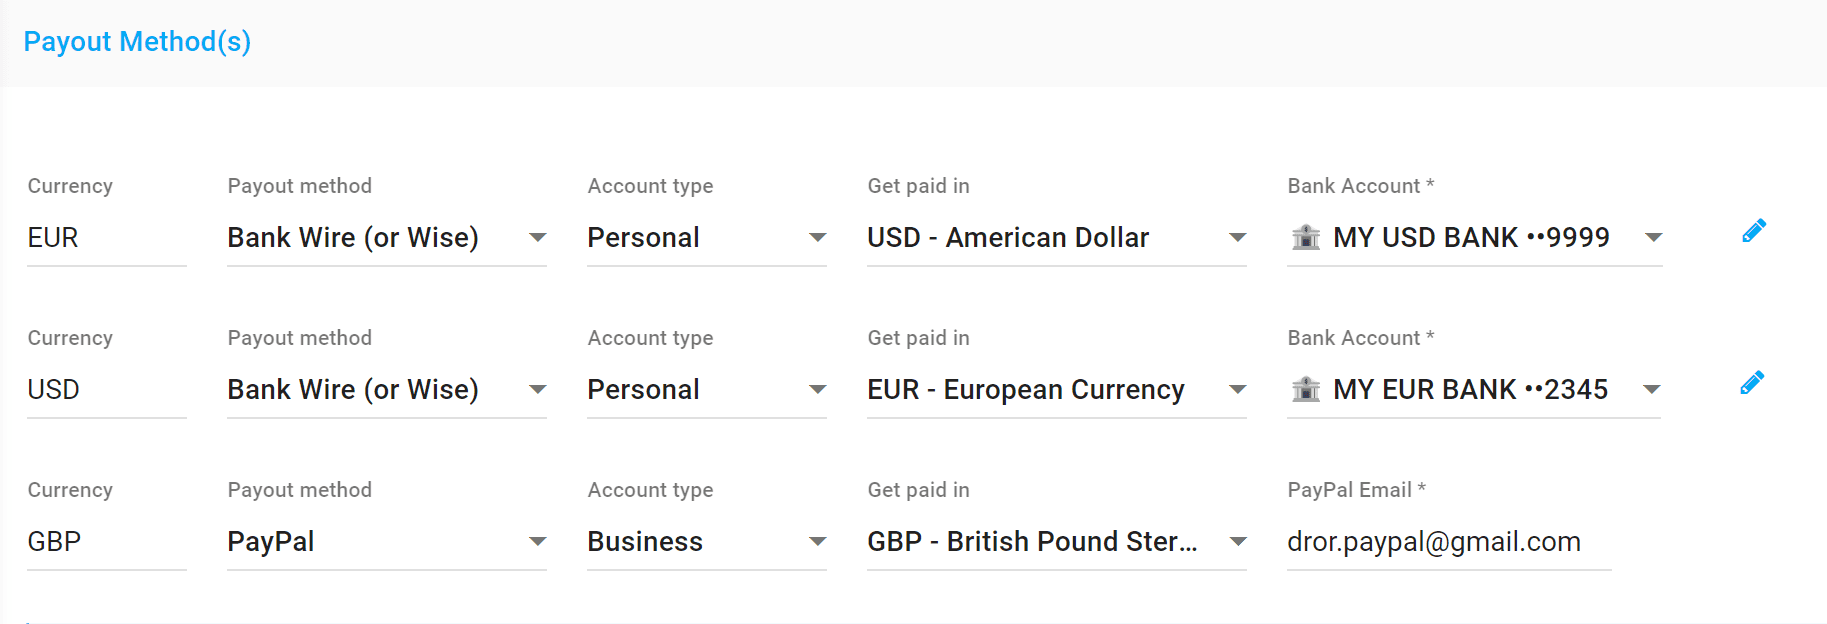Expand Account type dropdown in EUR row

[x=707, y=238]
